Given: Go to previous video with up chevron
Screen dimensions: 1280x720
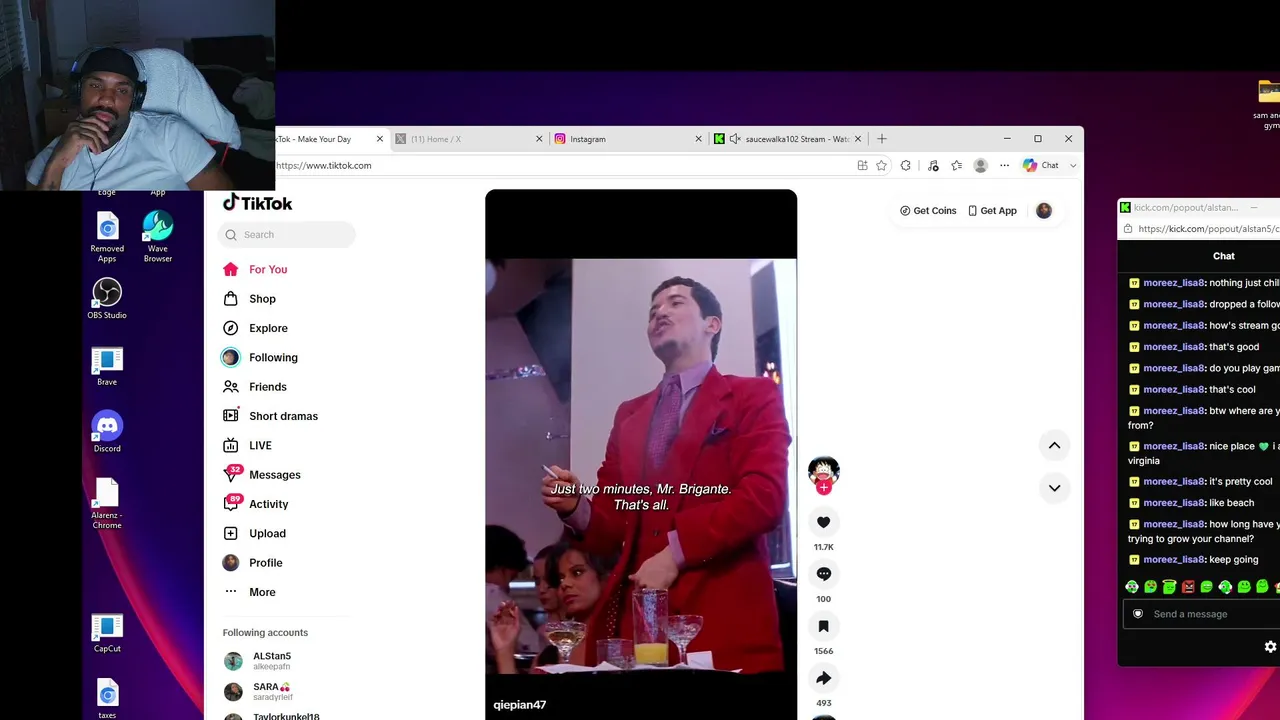Looking at the screenshot, I should pos(1054,445).
